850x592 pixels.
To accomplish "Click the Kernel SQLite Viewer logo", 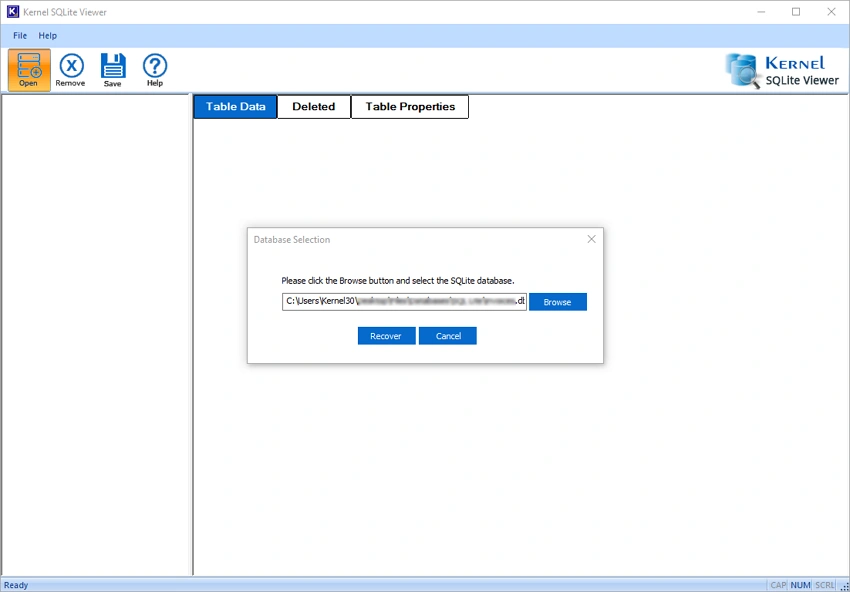I will click(x=782, y=71).
